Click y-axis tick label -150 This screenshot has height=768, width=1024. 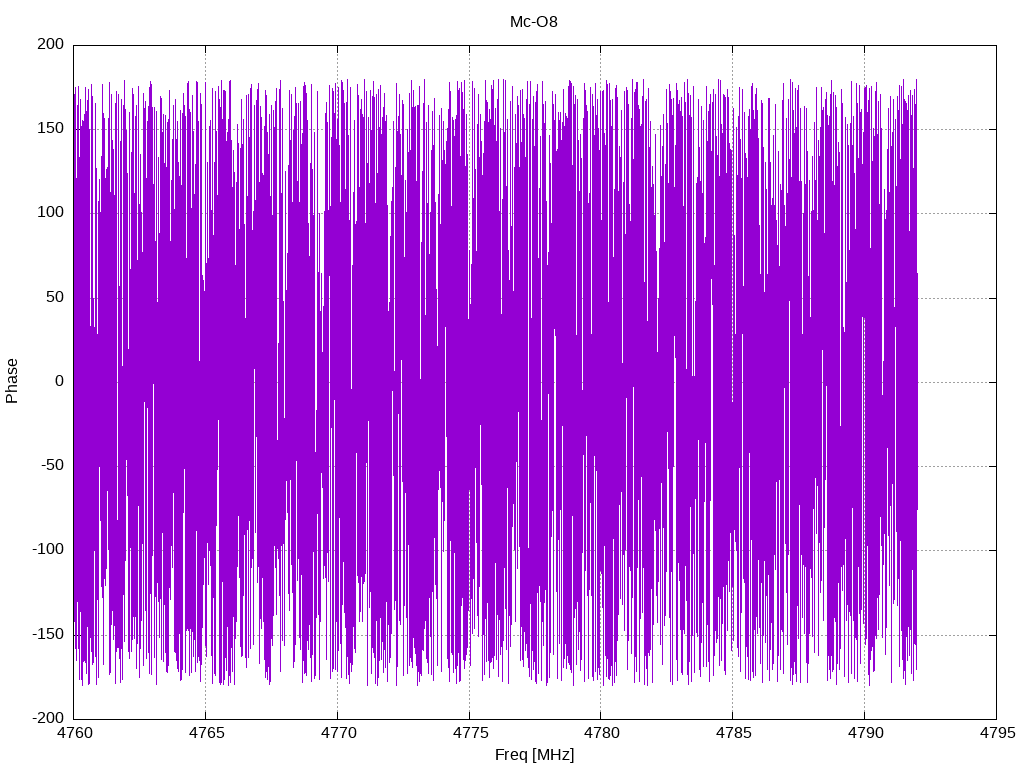pyautogui.click(x=48, y=634)
